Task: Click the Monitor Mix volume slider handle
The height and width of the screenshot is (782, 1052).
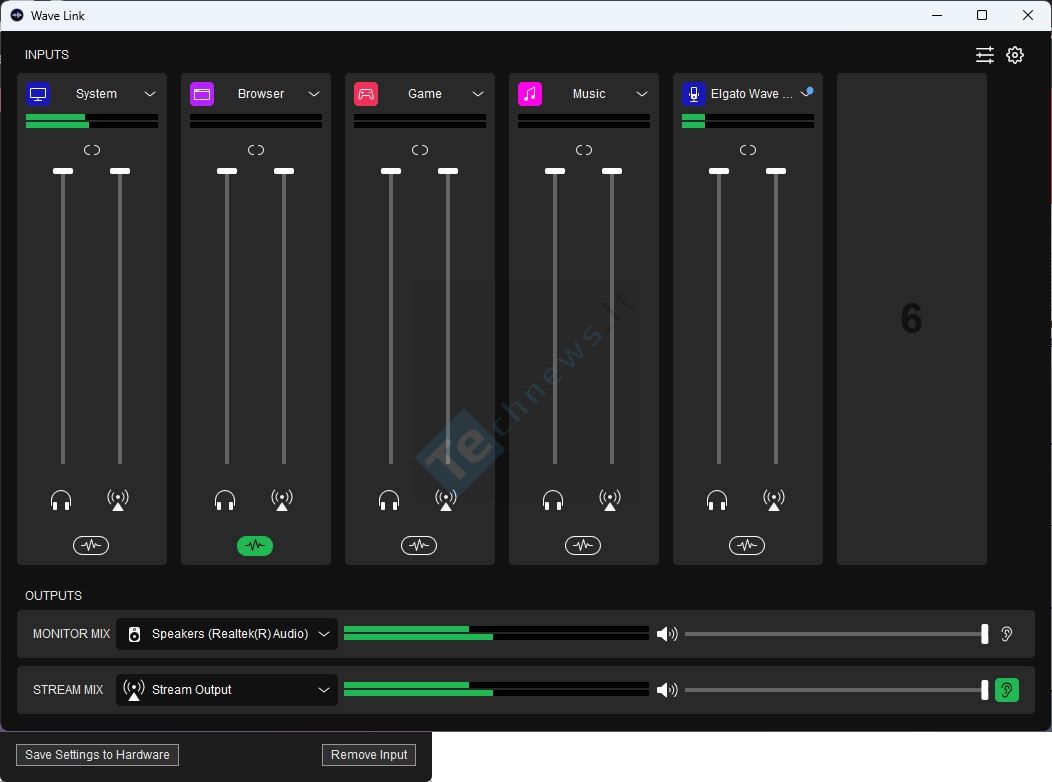Action: [985, 634]
